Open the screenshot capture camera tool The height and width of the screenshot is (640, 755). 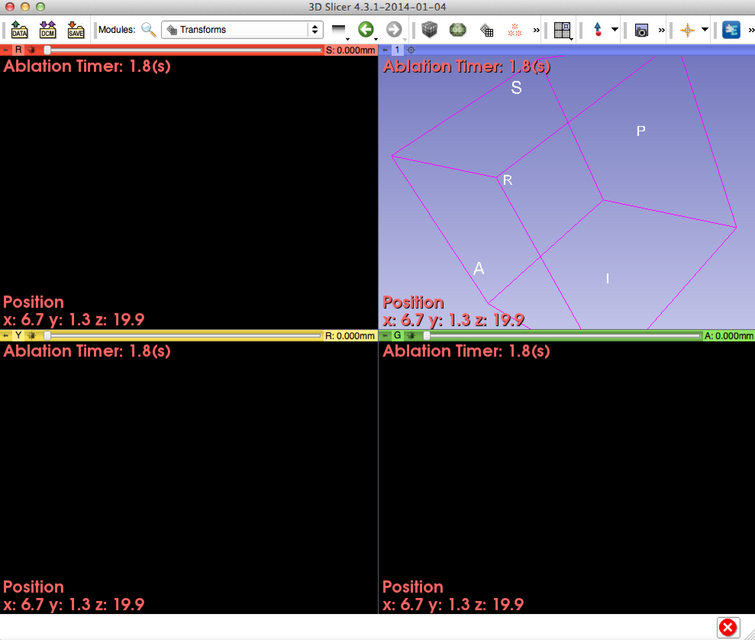(x=641, y=30)
